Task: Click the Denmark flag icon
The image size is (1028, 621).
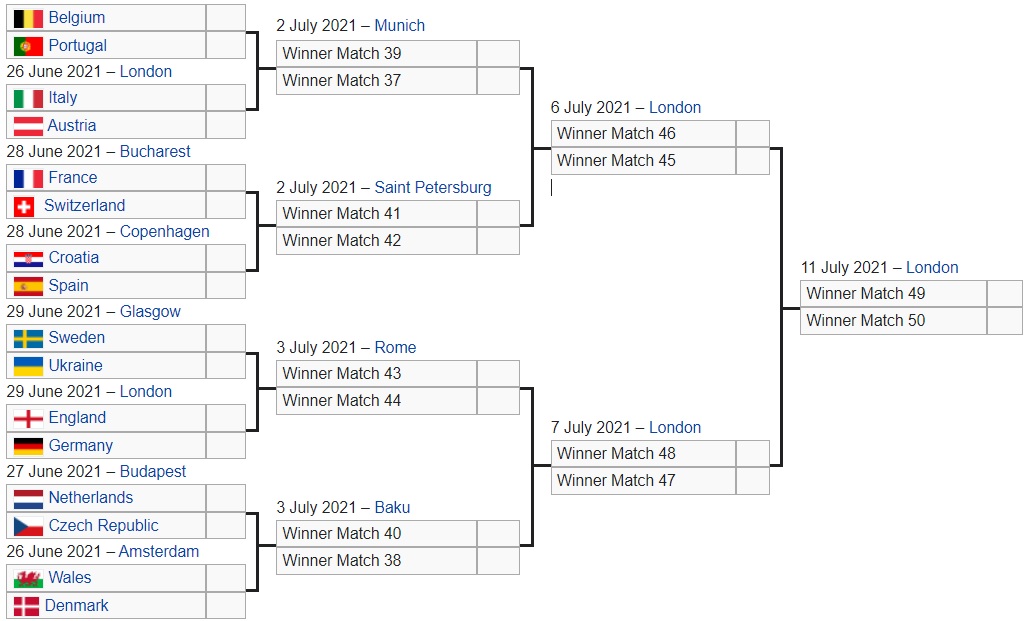Action: 27,606
